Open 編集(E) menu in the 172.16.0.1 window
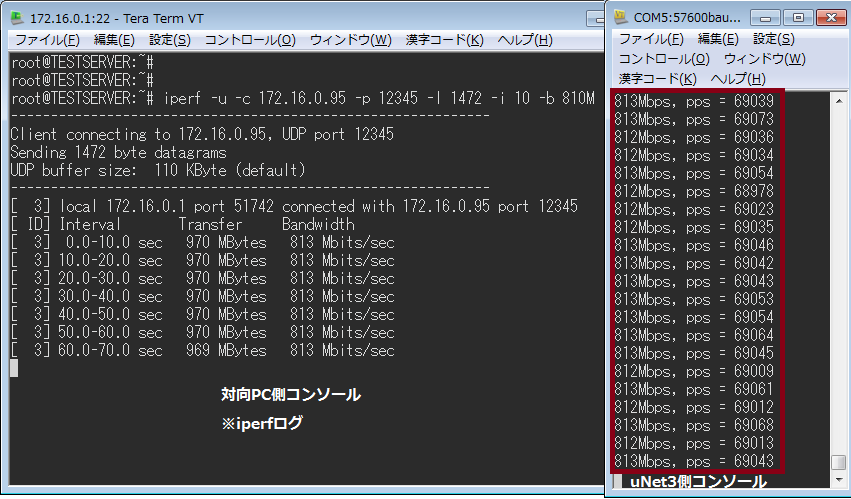Image resolution: width=851 pixels, height=499 pixels. tap(113, 40)
